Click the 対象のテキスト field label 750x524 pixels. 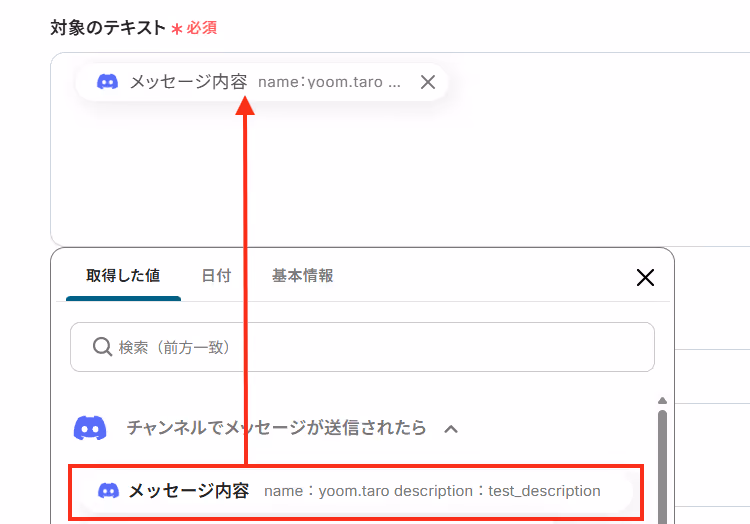coord(108,28)
